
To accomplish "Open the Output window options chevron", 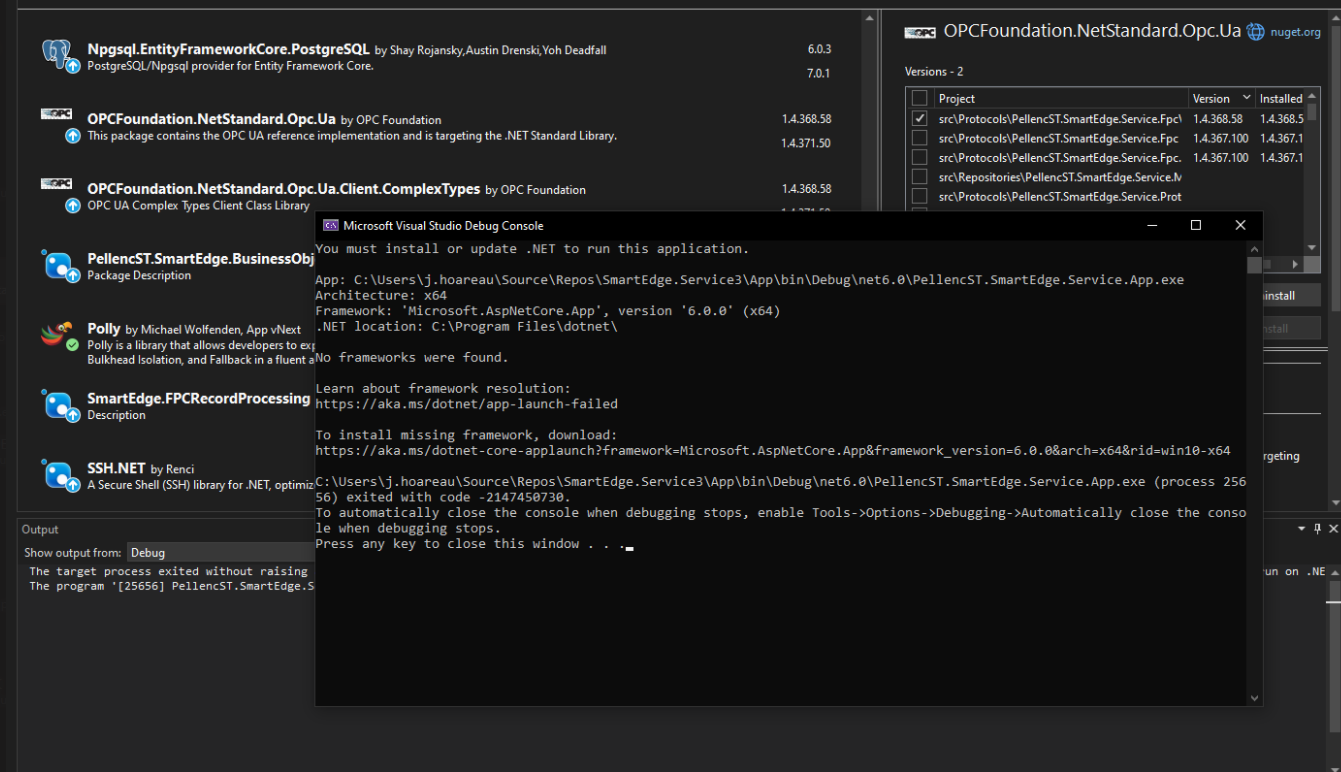I will (x=1301, y=528).
